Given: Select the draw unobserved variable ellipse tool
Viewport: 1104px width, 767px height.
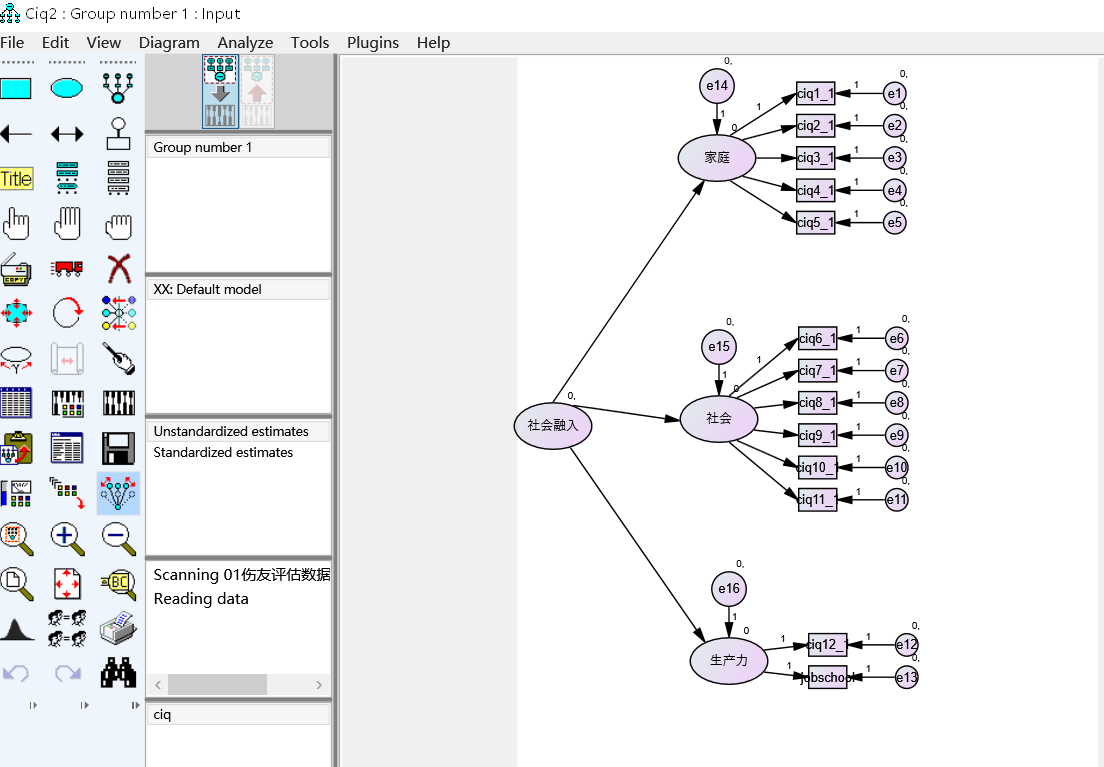Looking at the screenshot, I should pos(67,89).
